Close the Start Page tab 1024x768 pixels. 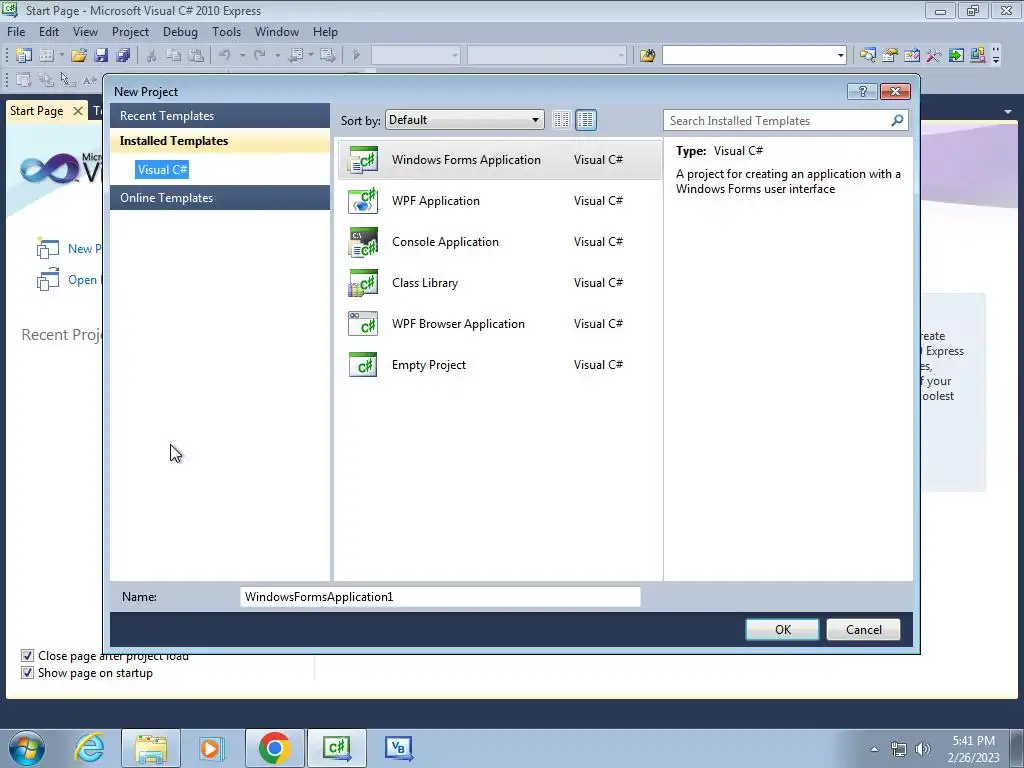point(78,111)
